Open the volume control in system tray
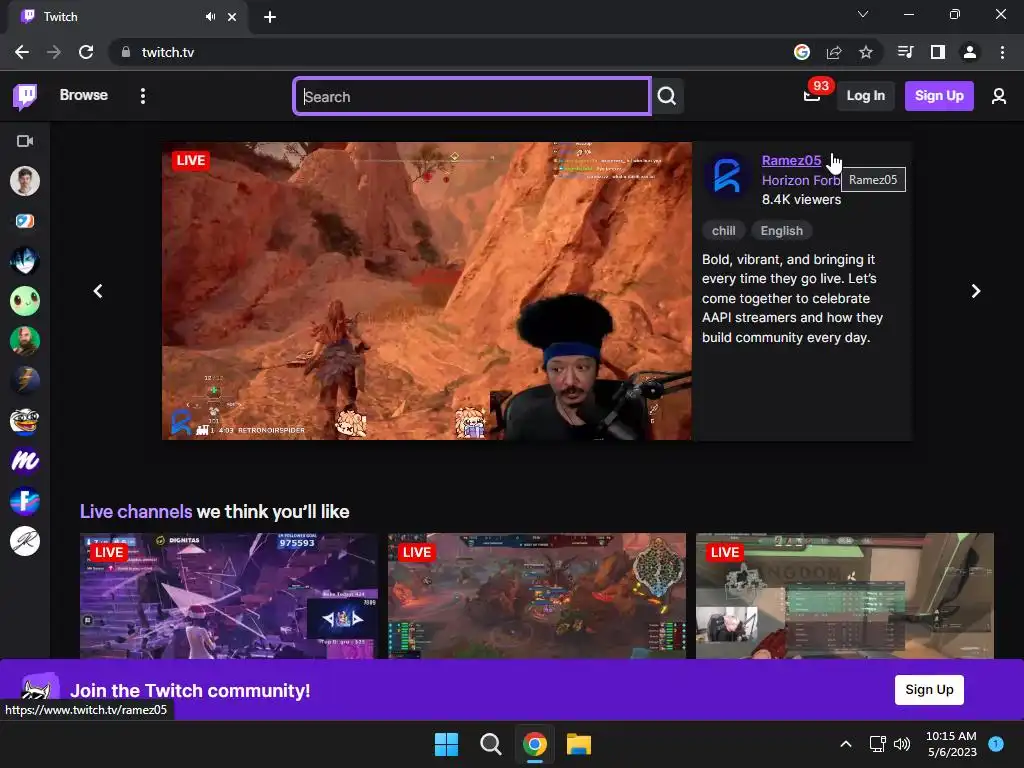Screen dimensions: 1024x768 pos(902,744)
